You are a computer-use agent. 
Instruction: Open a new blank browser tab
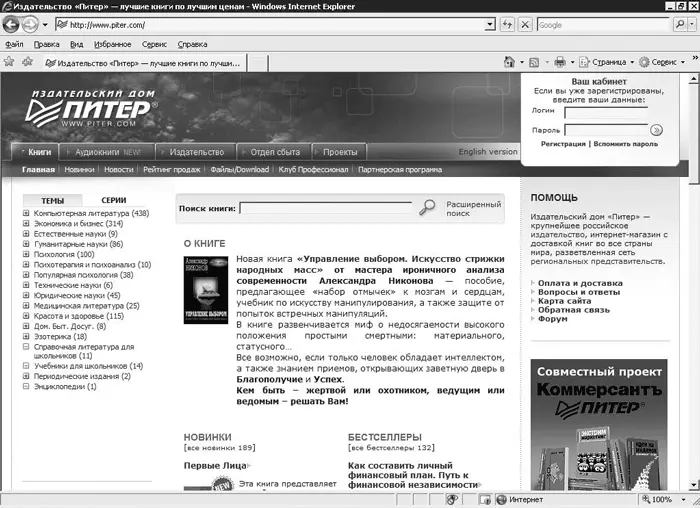258,63
